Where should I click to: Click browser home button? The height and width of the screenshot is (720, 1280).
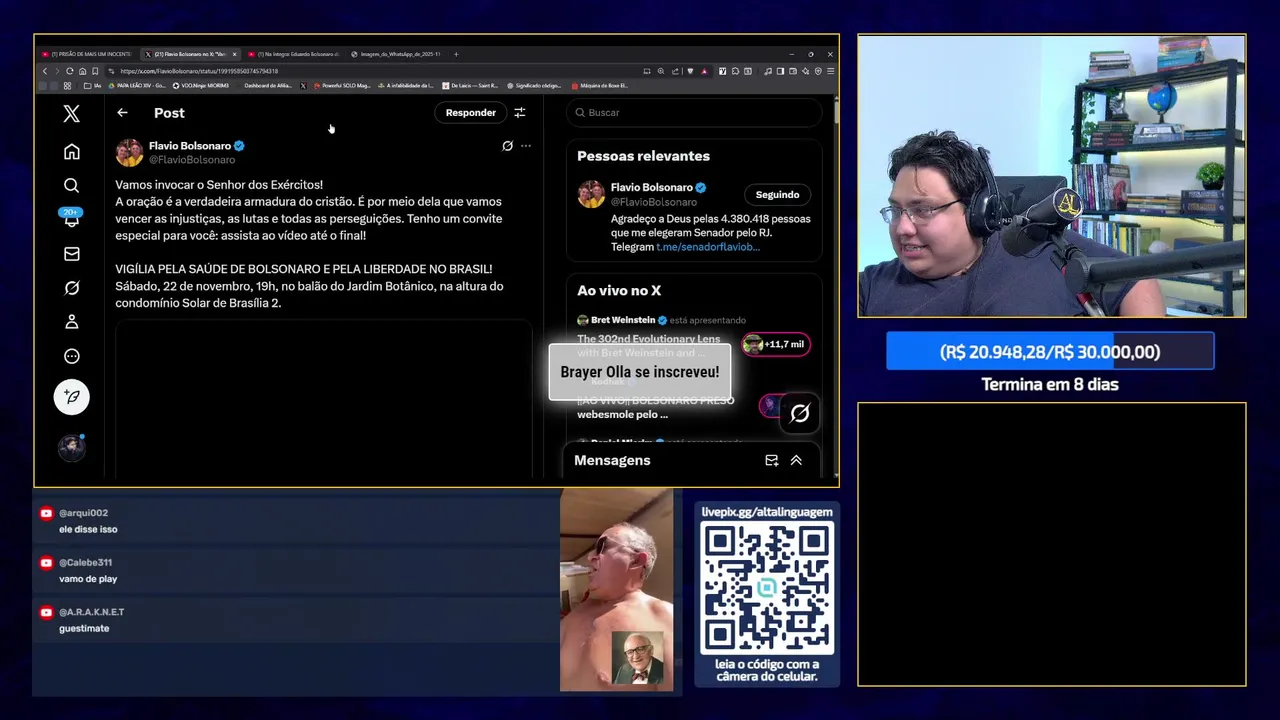point(82,71)
